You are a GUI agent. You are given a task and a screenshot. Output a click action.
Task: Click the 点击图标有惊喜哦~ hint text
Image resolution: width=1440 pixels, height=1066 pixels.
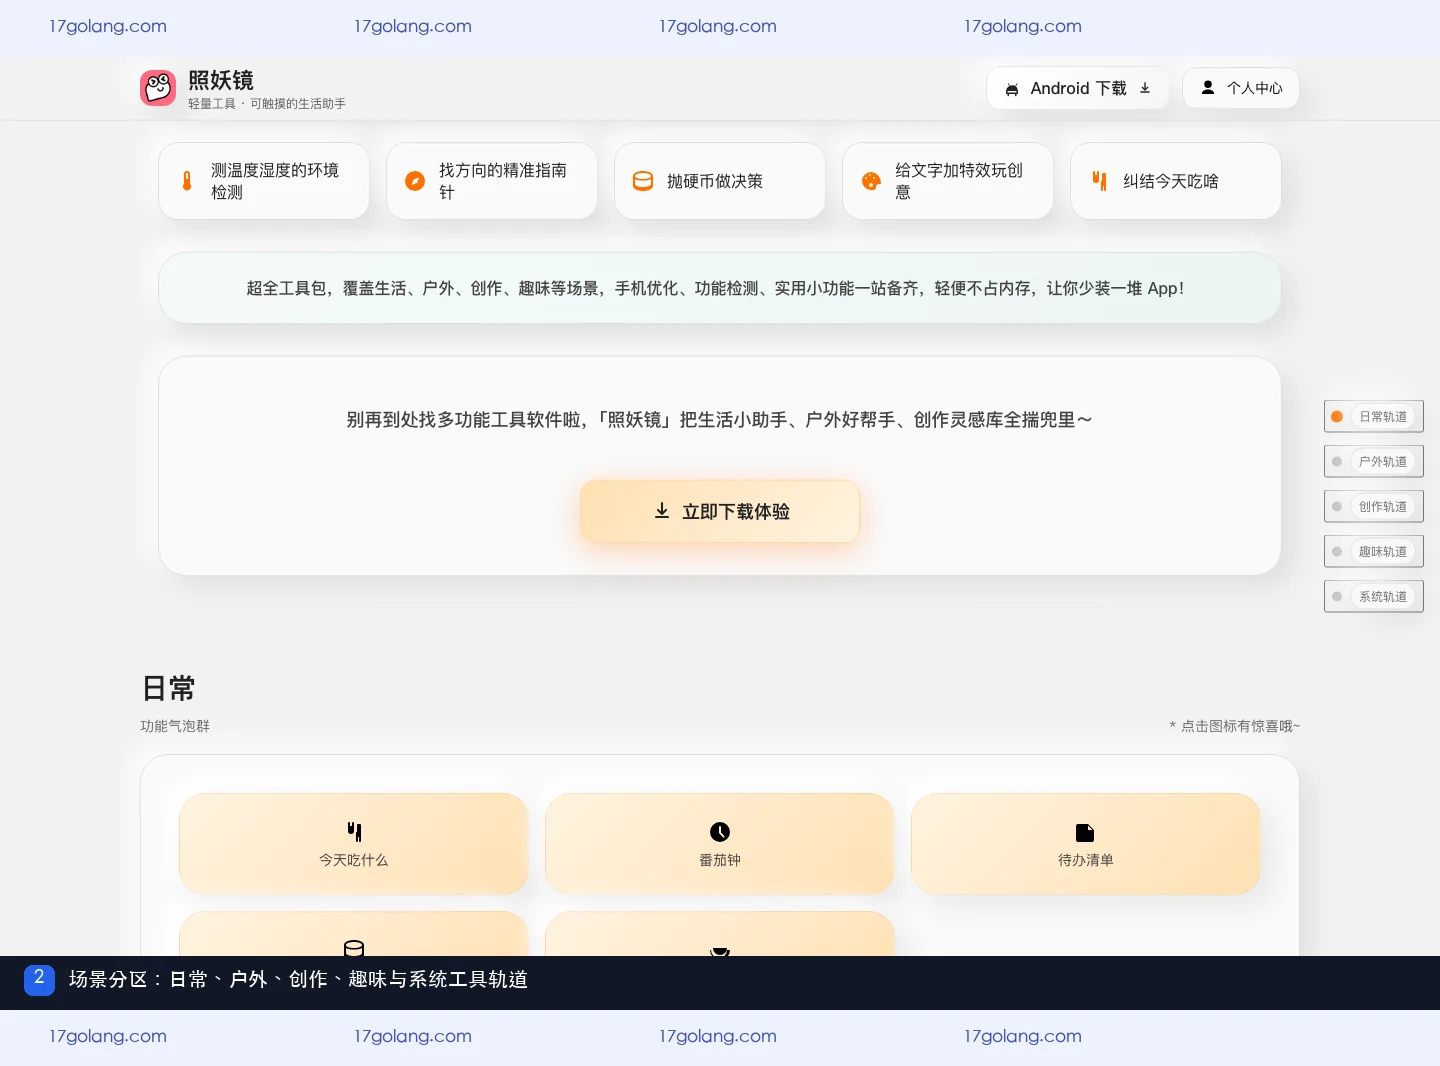point(1235,726)
